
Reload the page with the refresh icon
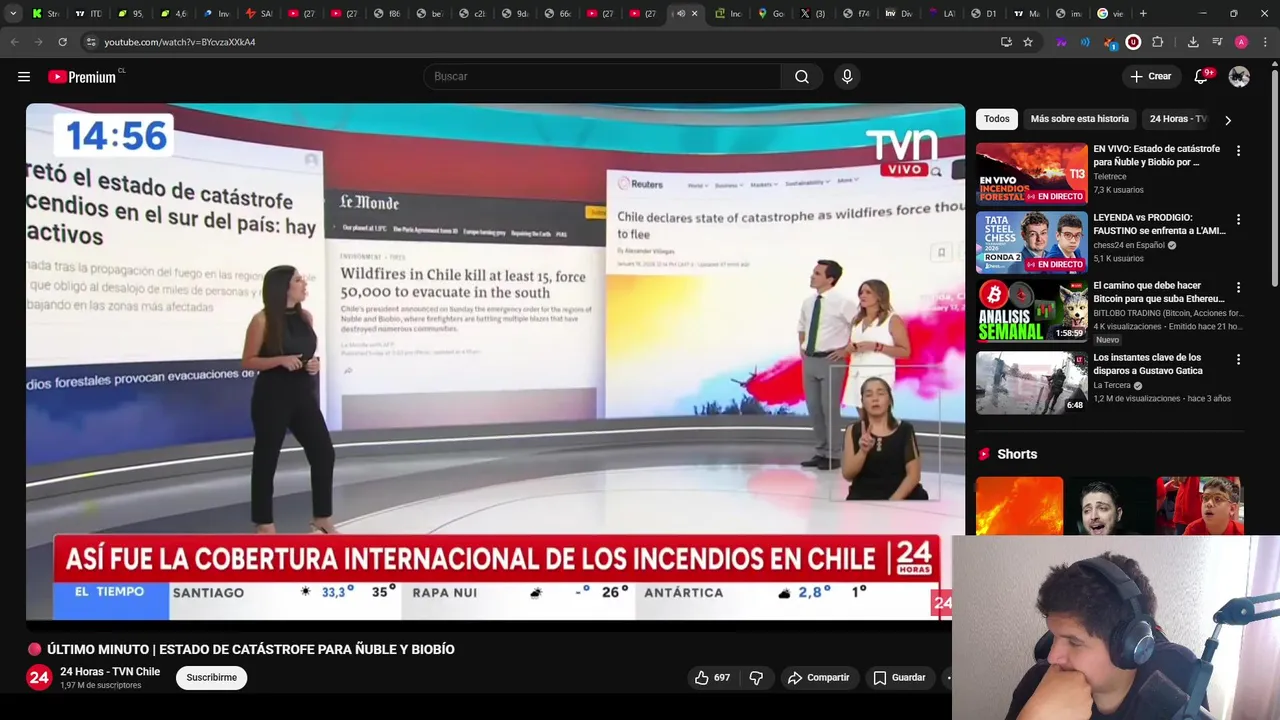tap(62, 42)
